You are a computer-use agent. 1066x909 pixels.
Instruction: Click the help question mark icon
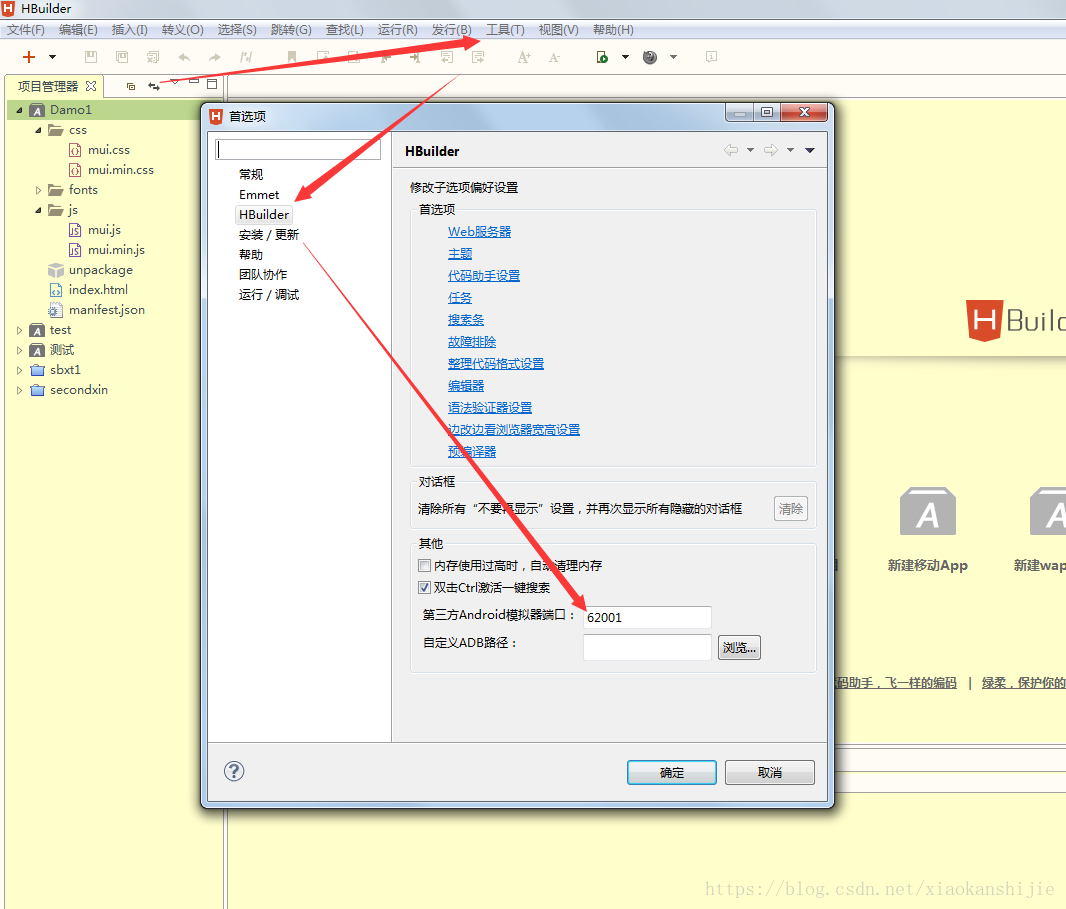click(234, 771)
